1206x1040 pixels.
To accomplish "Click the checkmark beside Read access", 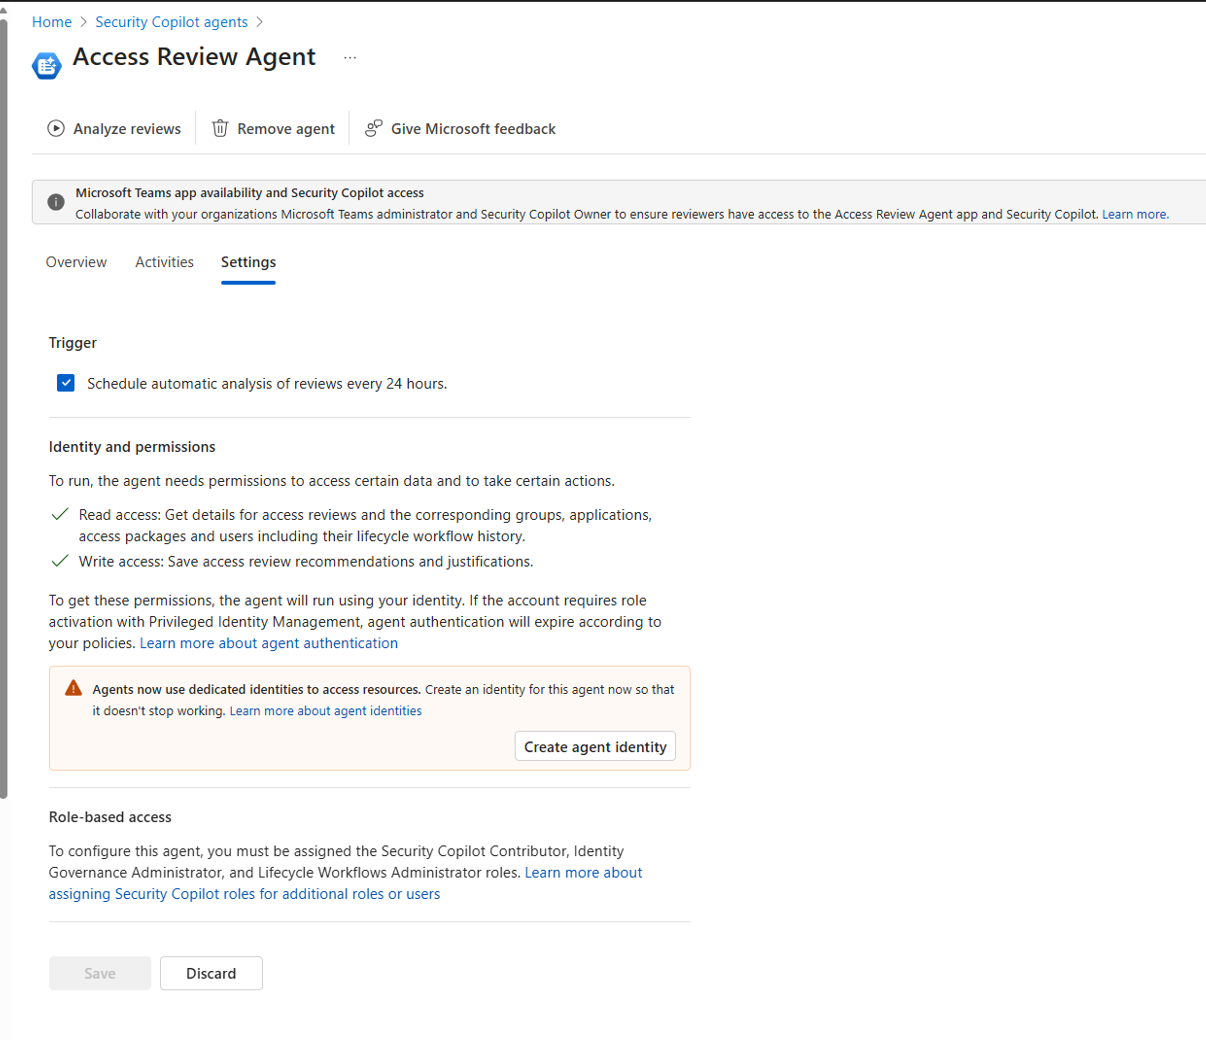I will [x=60, y=514].
